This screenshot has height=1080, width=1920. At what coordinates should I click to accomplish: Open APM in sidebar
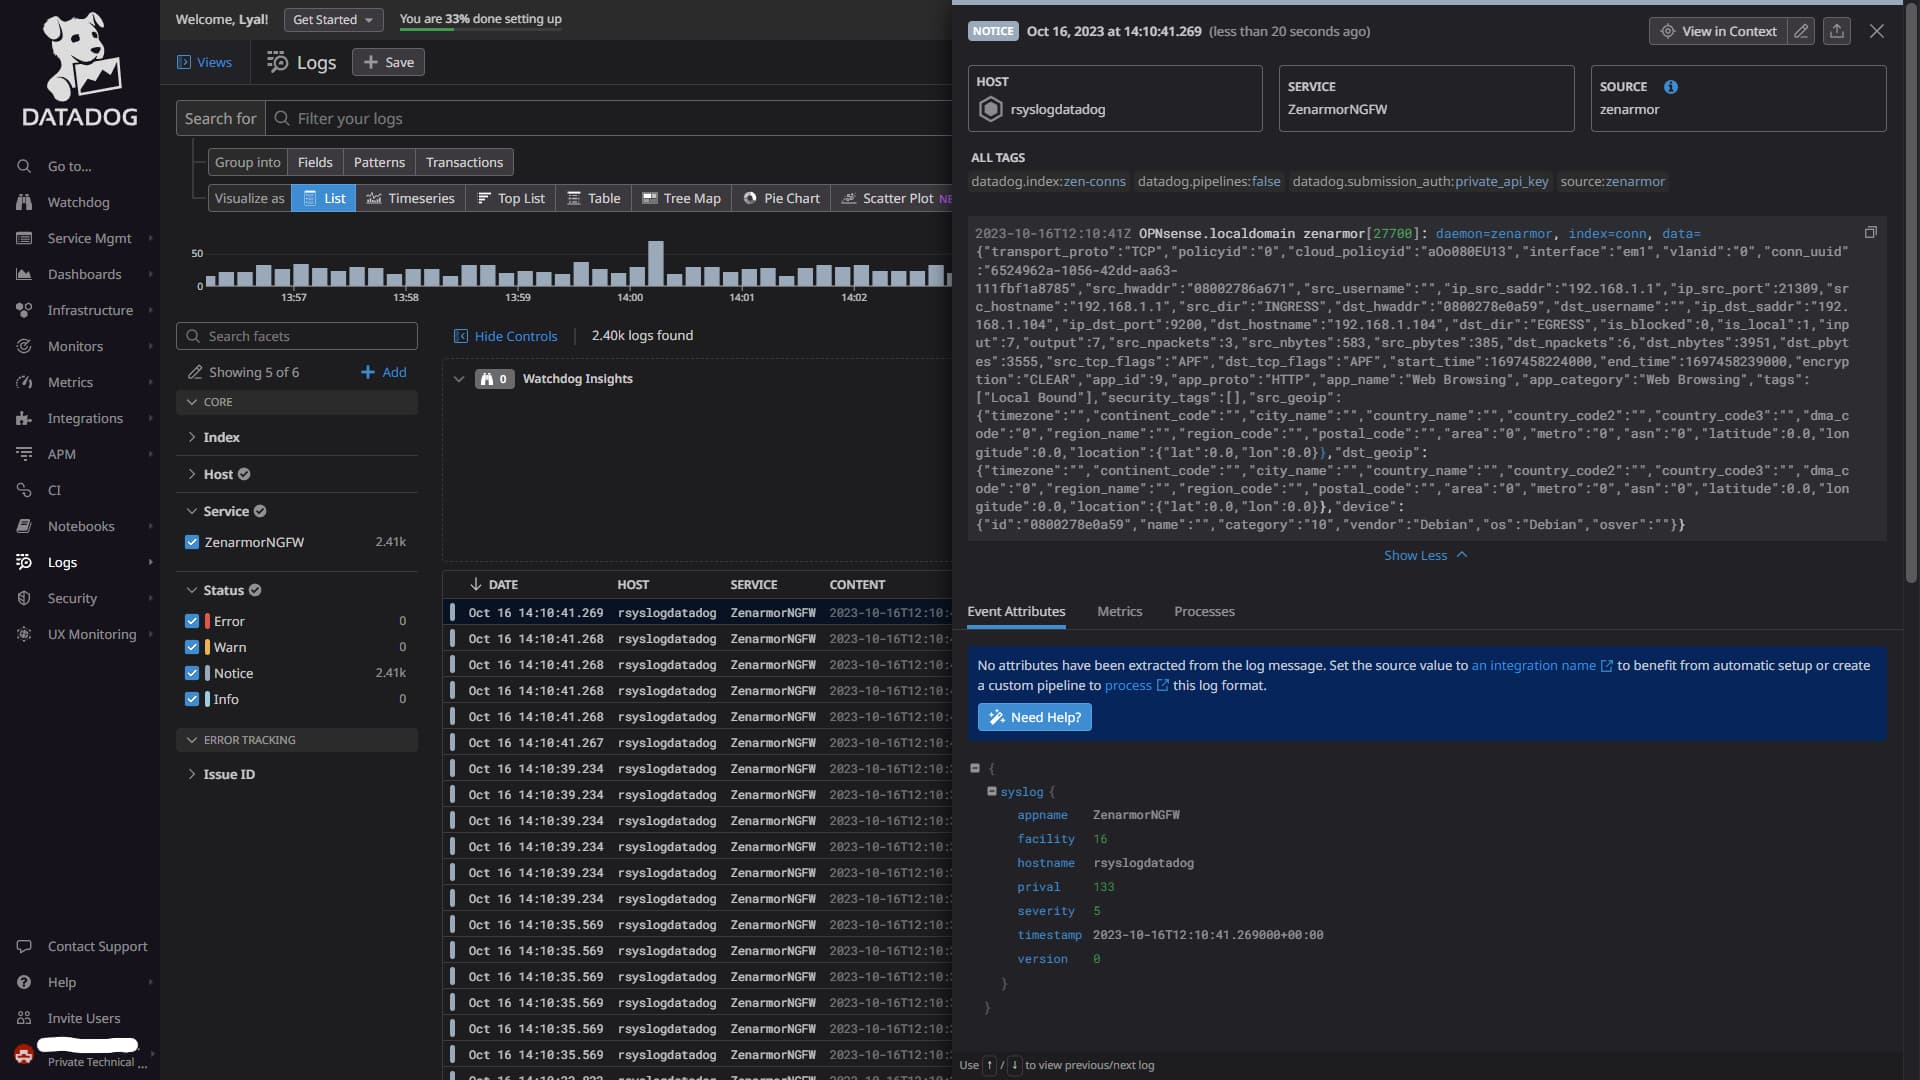(61, 454)
